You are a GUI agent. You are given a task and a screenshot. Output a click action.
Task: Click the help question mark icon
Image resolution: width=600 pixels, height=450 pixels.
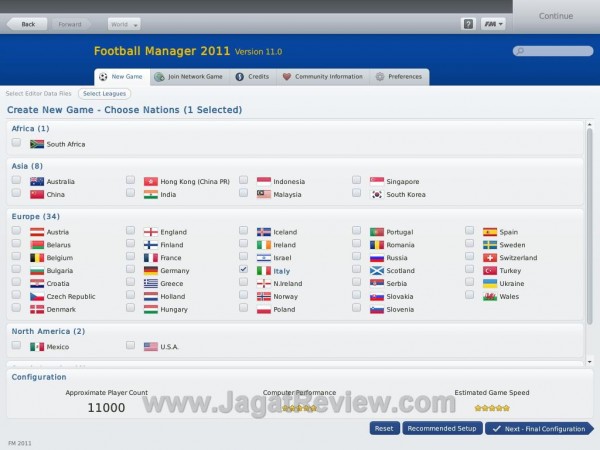click(x=468, y=24)
